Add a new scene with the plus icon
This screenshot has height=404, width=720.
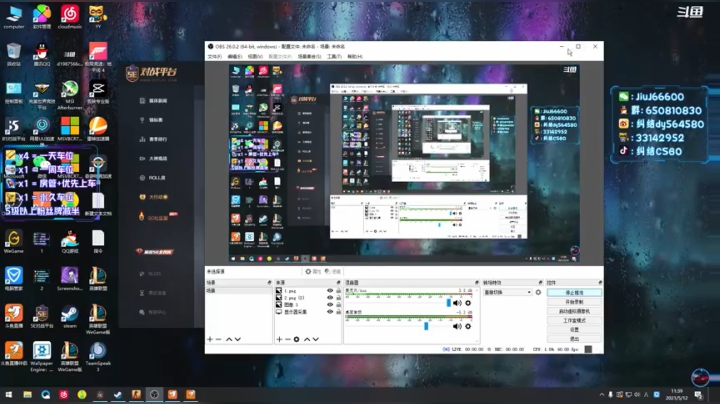(210, 339)
